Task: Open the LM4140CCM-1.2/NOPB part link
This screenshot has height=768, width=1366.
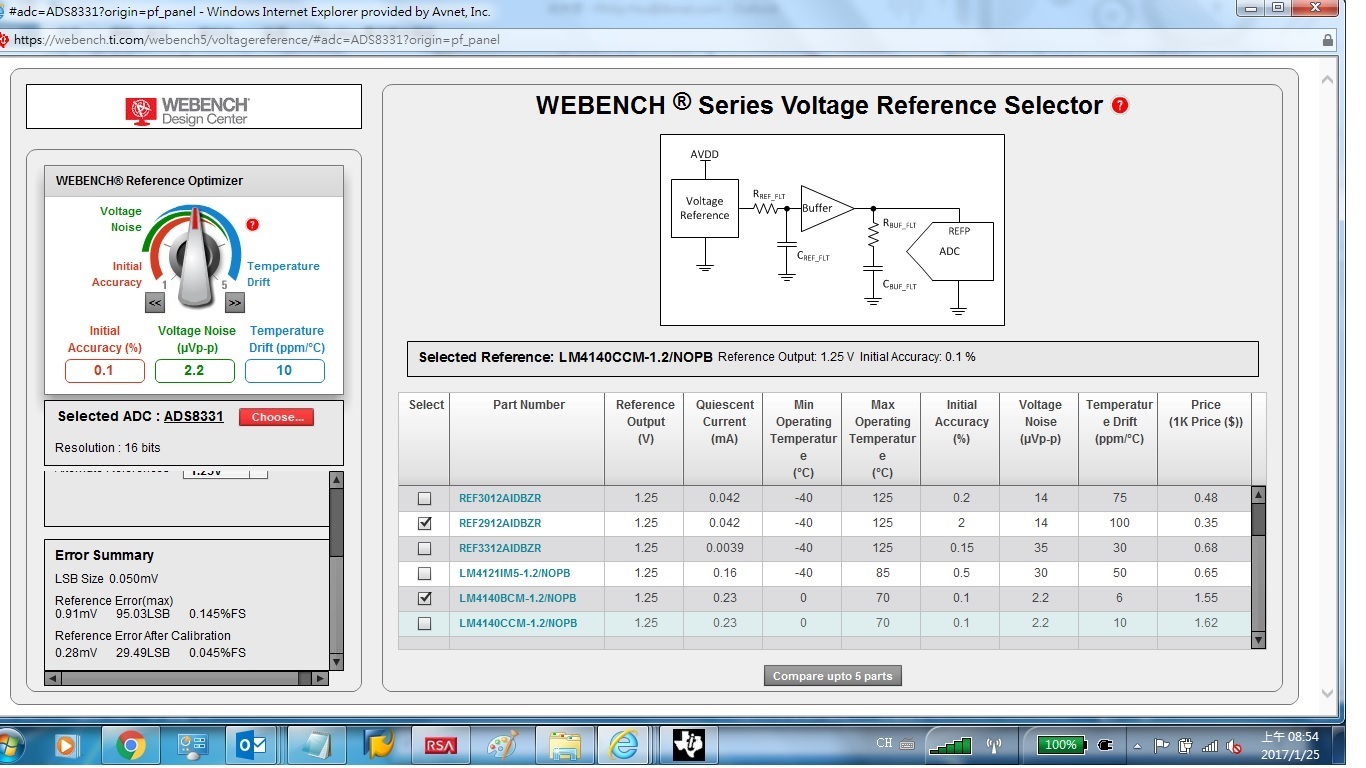Action: pos(518,623)
